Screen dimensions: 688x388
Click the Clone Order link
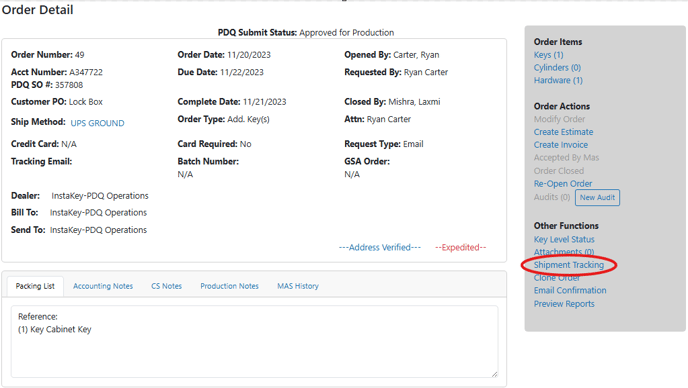(557, 278)
